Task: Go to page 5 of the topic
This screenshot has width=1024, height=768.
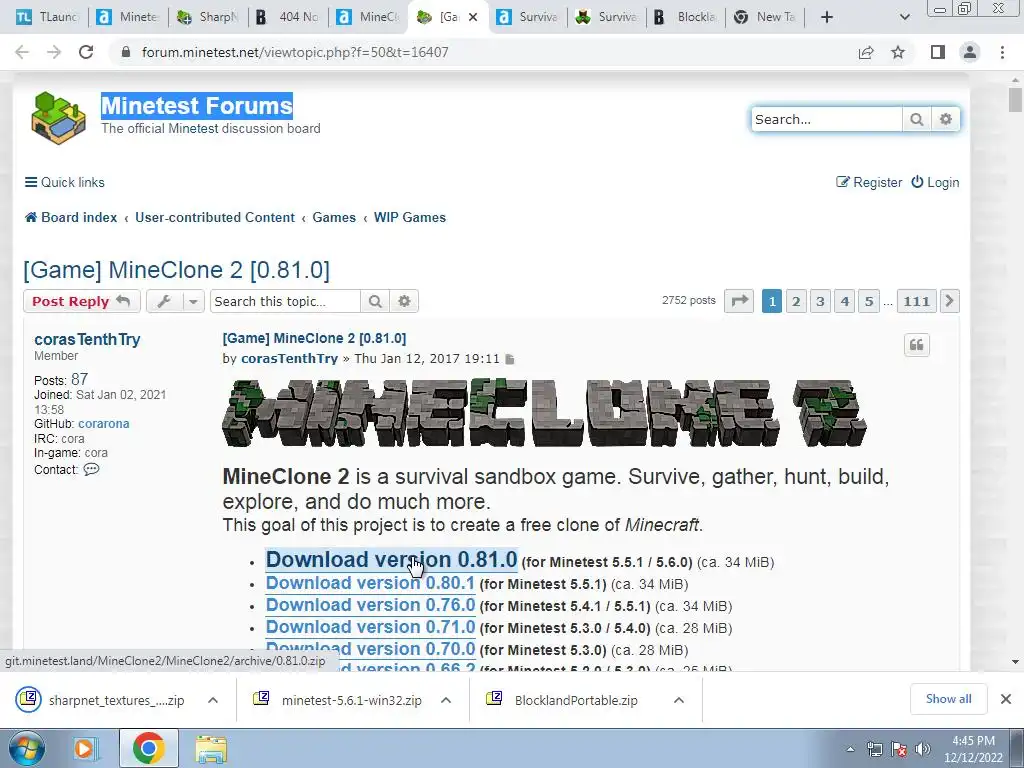Action: click(x=869, y=301)
